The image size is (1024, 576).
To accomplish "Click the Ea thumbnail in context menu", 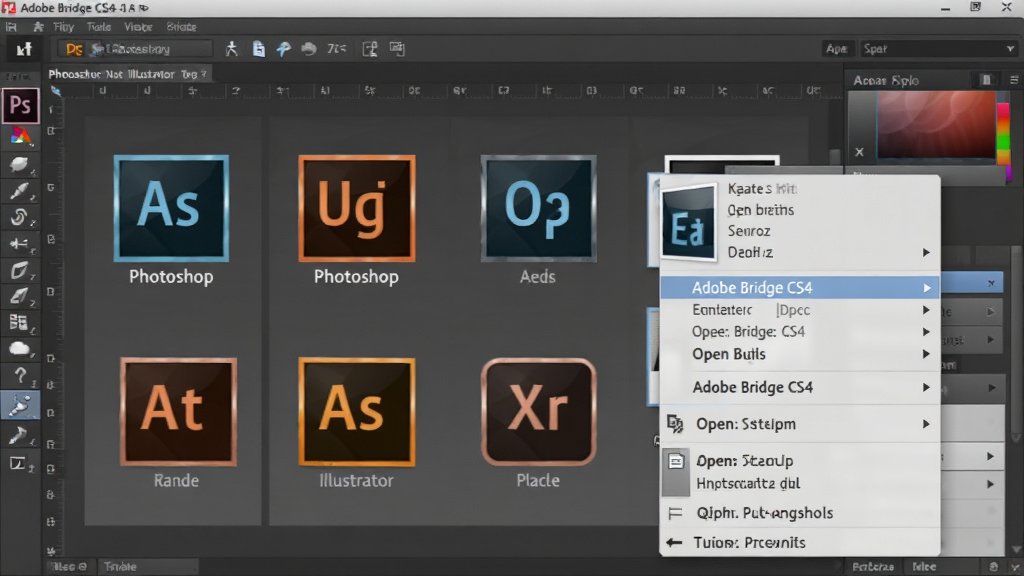I will pyautogui.click(x=688, y=223).
